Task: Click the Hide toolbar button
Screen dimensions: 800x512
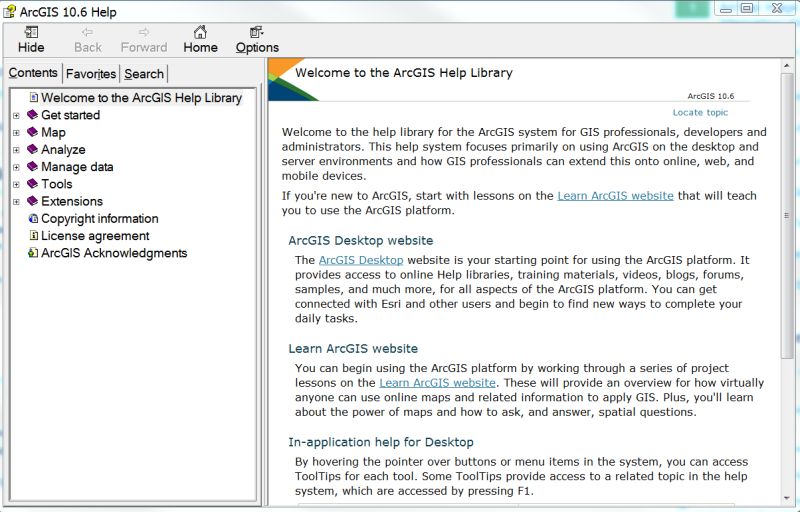Action: click(x=31, y=40)
